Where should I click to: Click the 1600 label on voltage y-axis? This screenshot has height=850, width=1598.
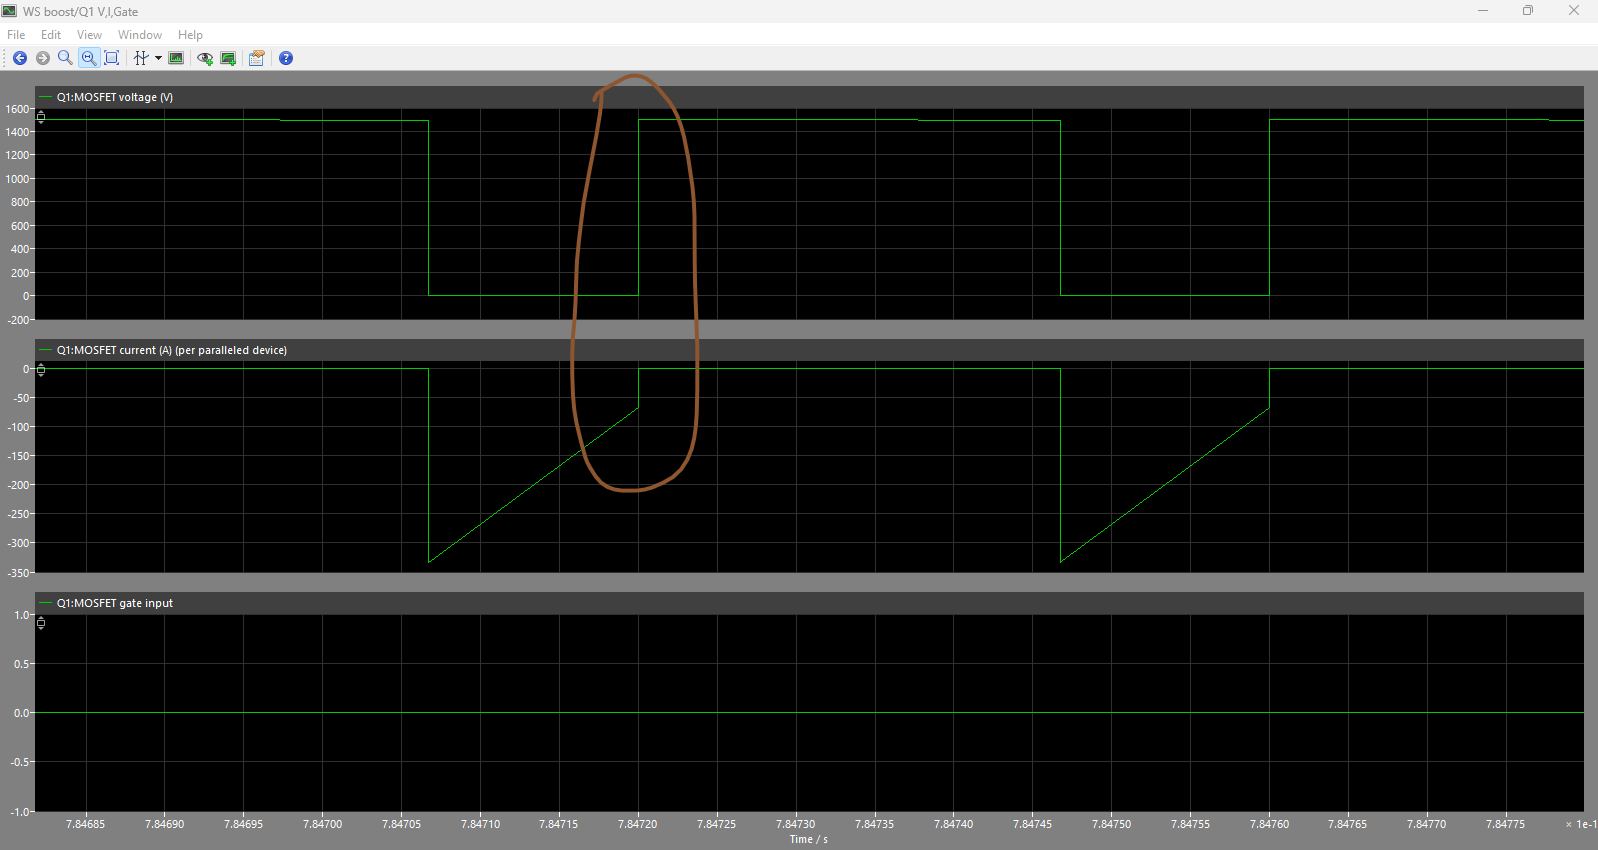coord(17,109)
